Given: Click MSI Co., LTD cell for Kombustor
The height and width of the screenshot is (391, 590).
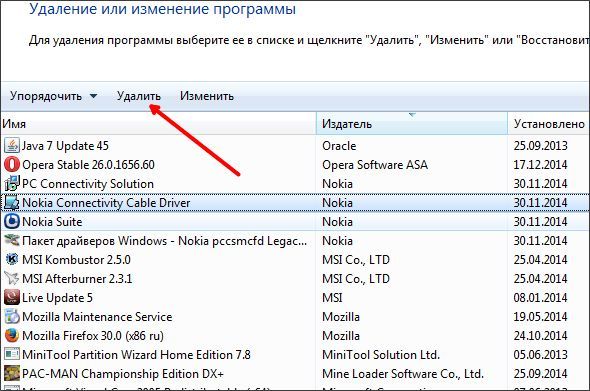Looking at the screenshot, I should [356, 260].
